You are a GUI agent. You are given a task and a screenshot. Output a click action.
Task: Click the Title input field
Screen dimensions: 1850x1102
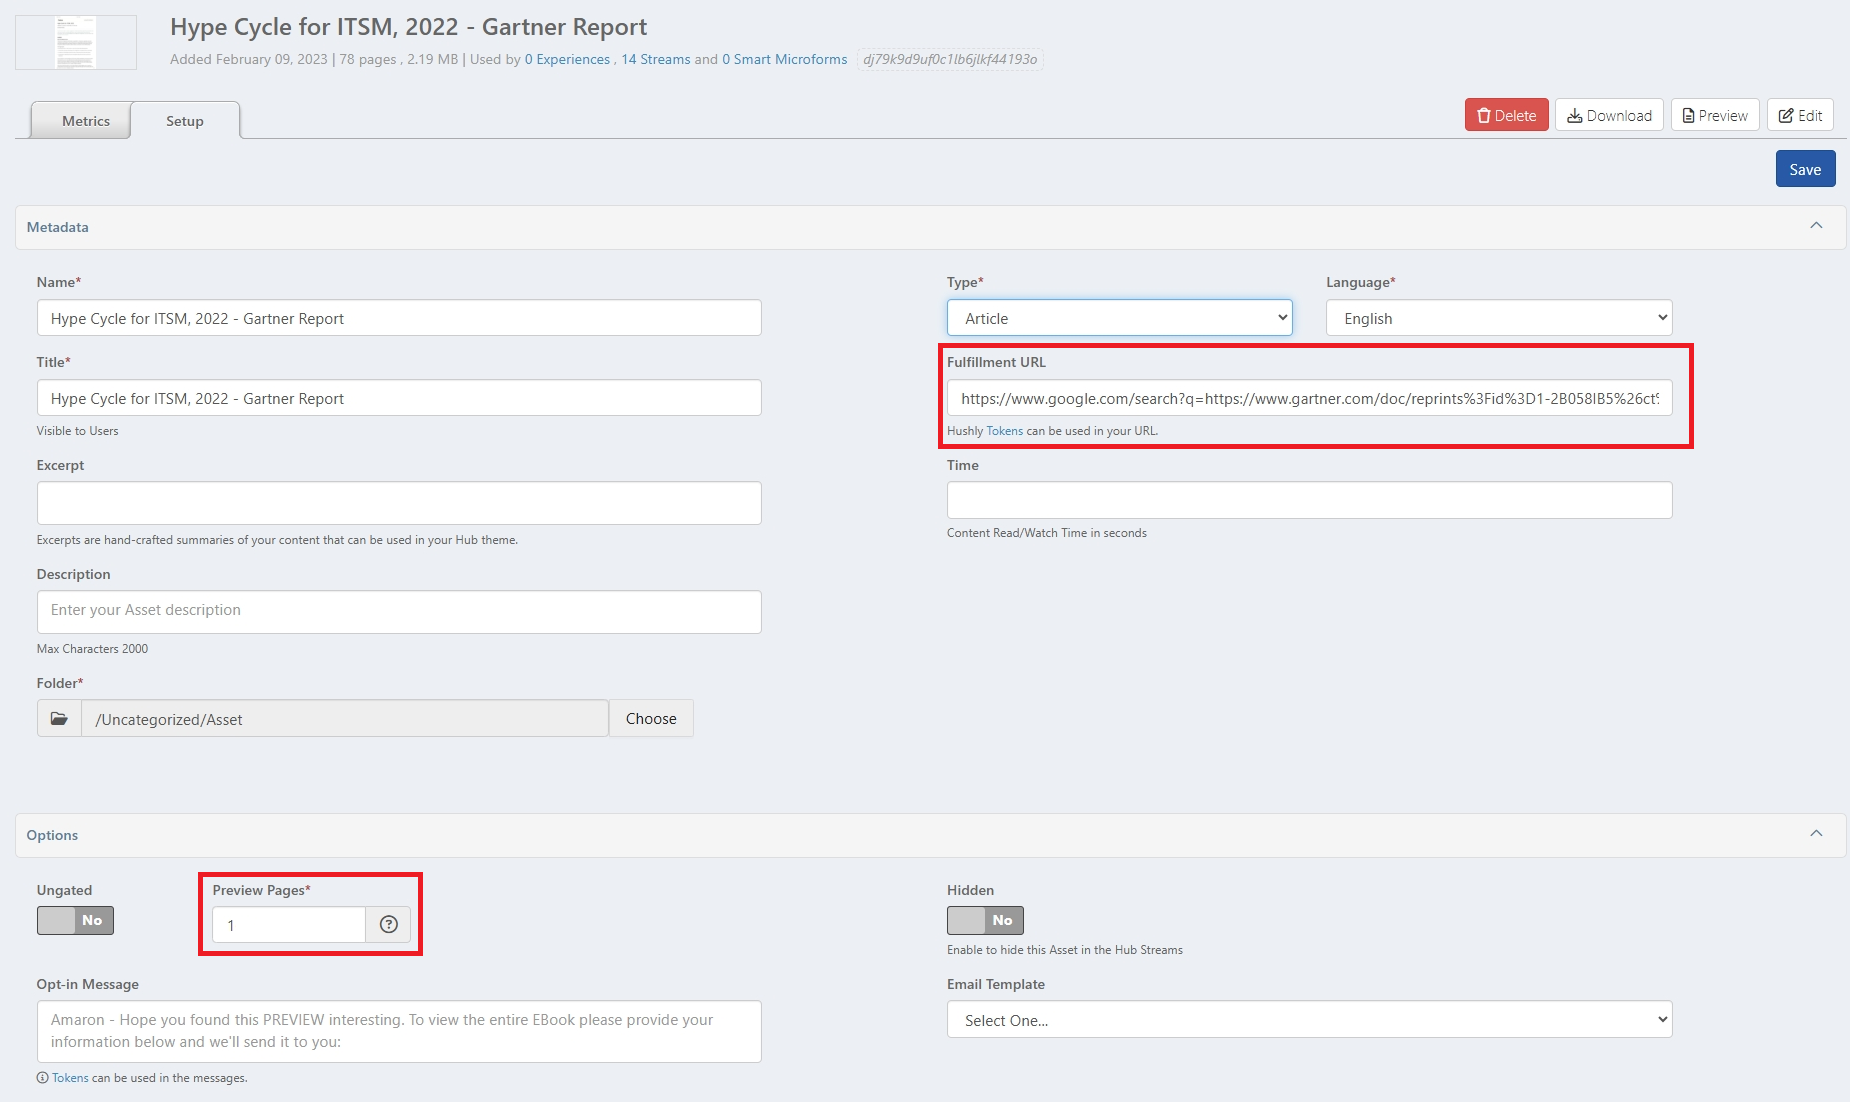399,398
